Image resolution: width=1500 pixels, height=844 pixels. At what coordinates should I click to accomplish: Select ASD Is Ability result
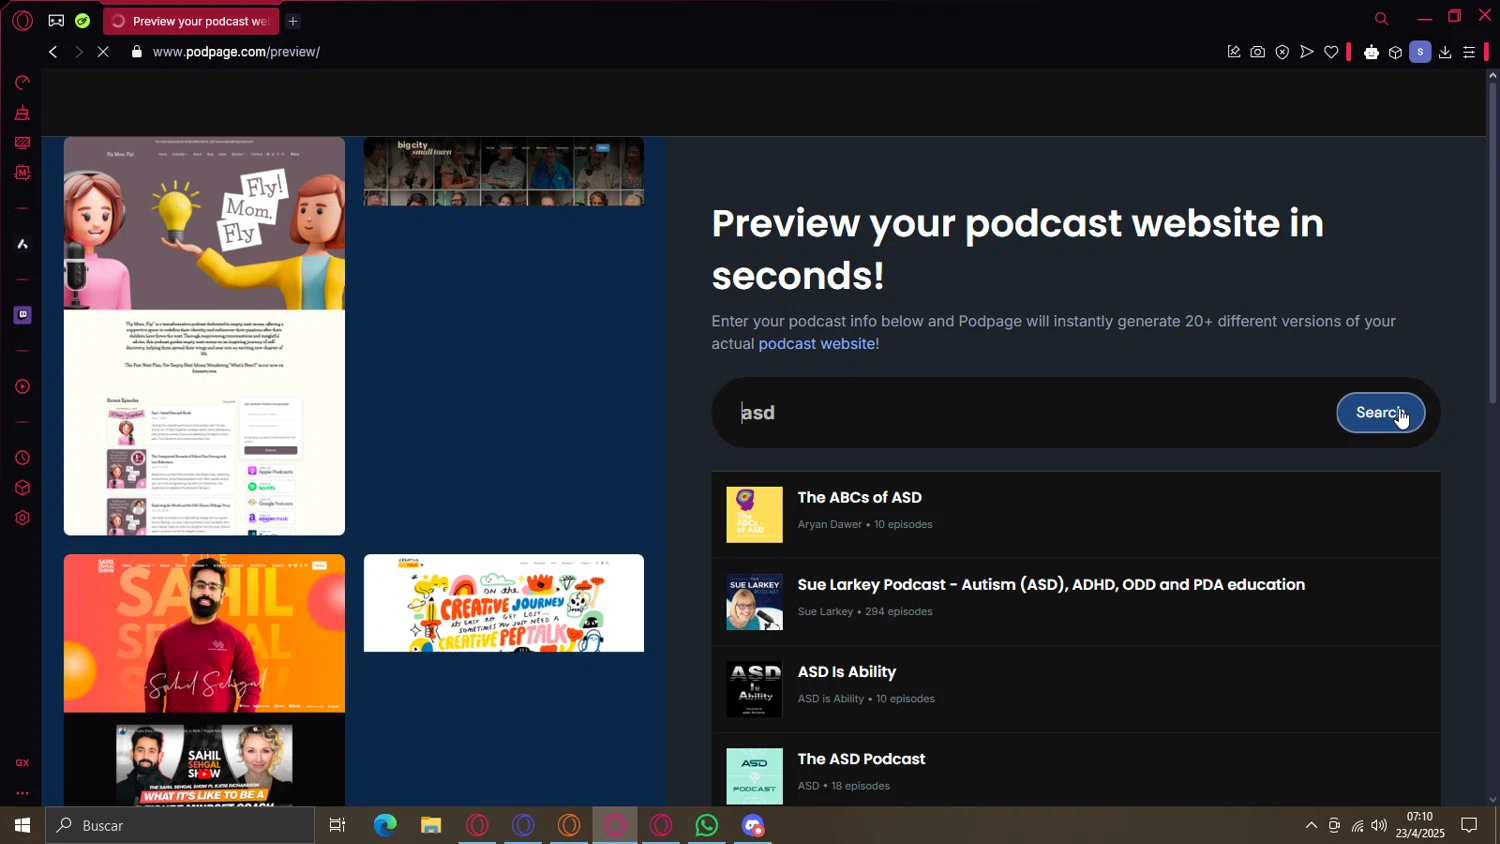coord(1076,688)
